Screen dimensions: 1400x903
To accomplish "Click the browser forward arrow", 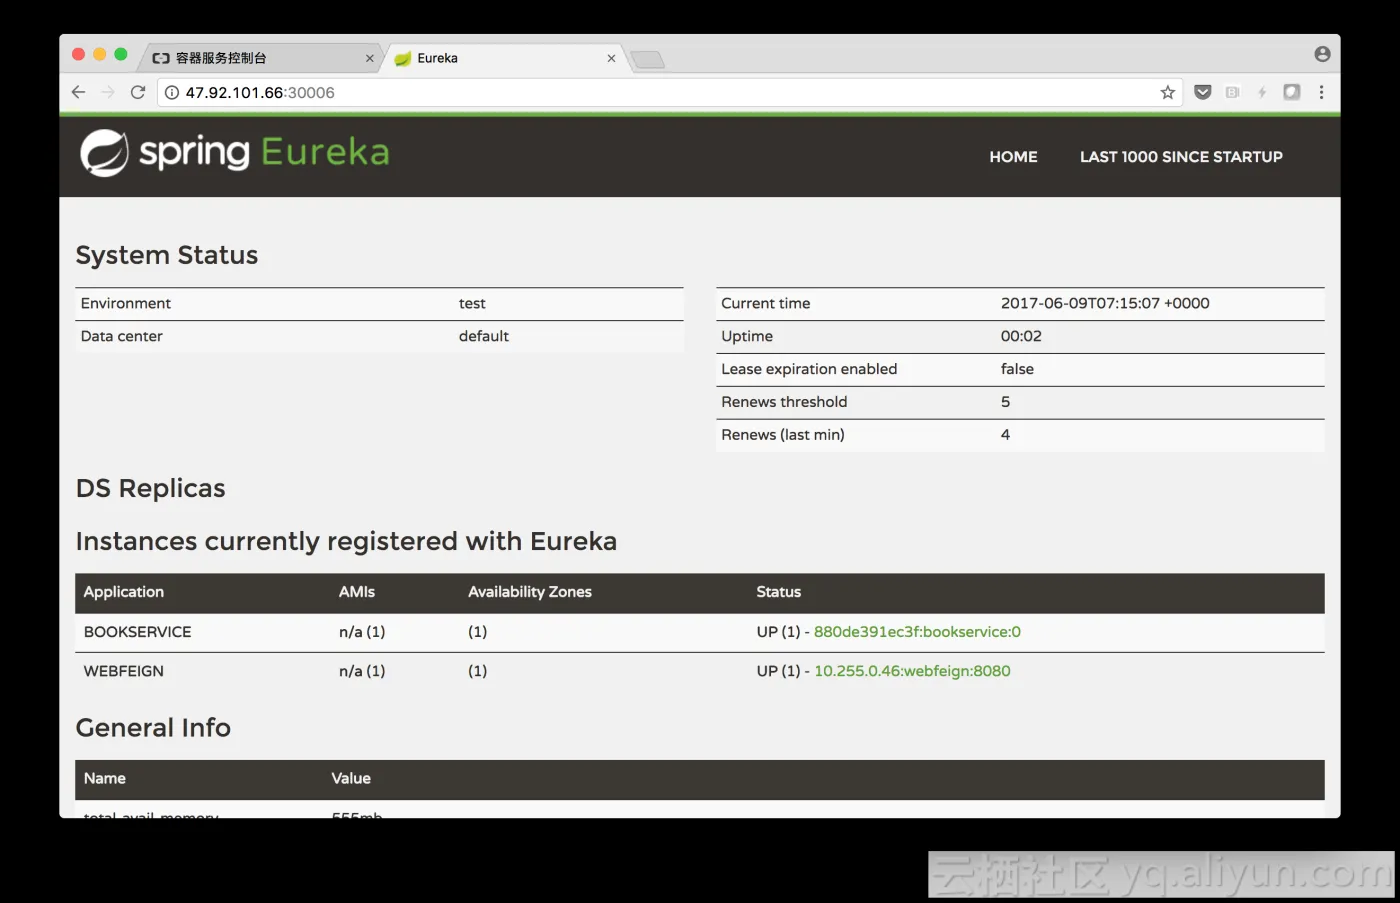I will point(108,92).
